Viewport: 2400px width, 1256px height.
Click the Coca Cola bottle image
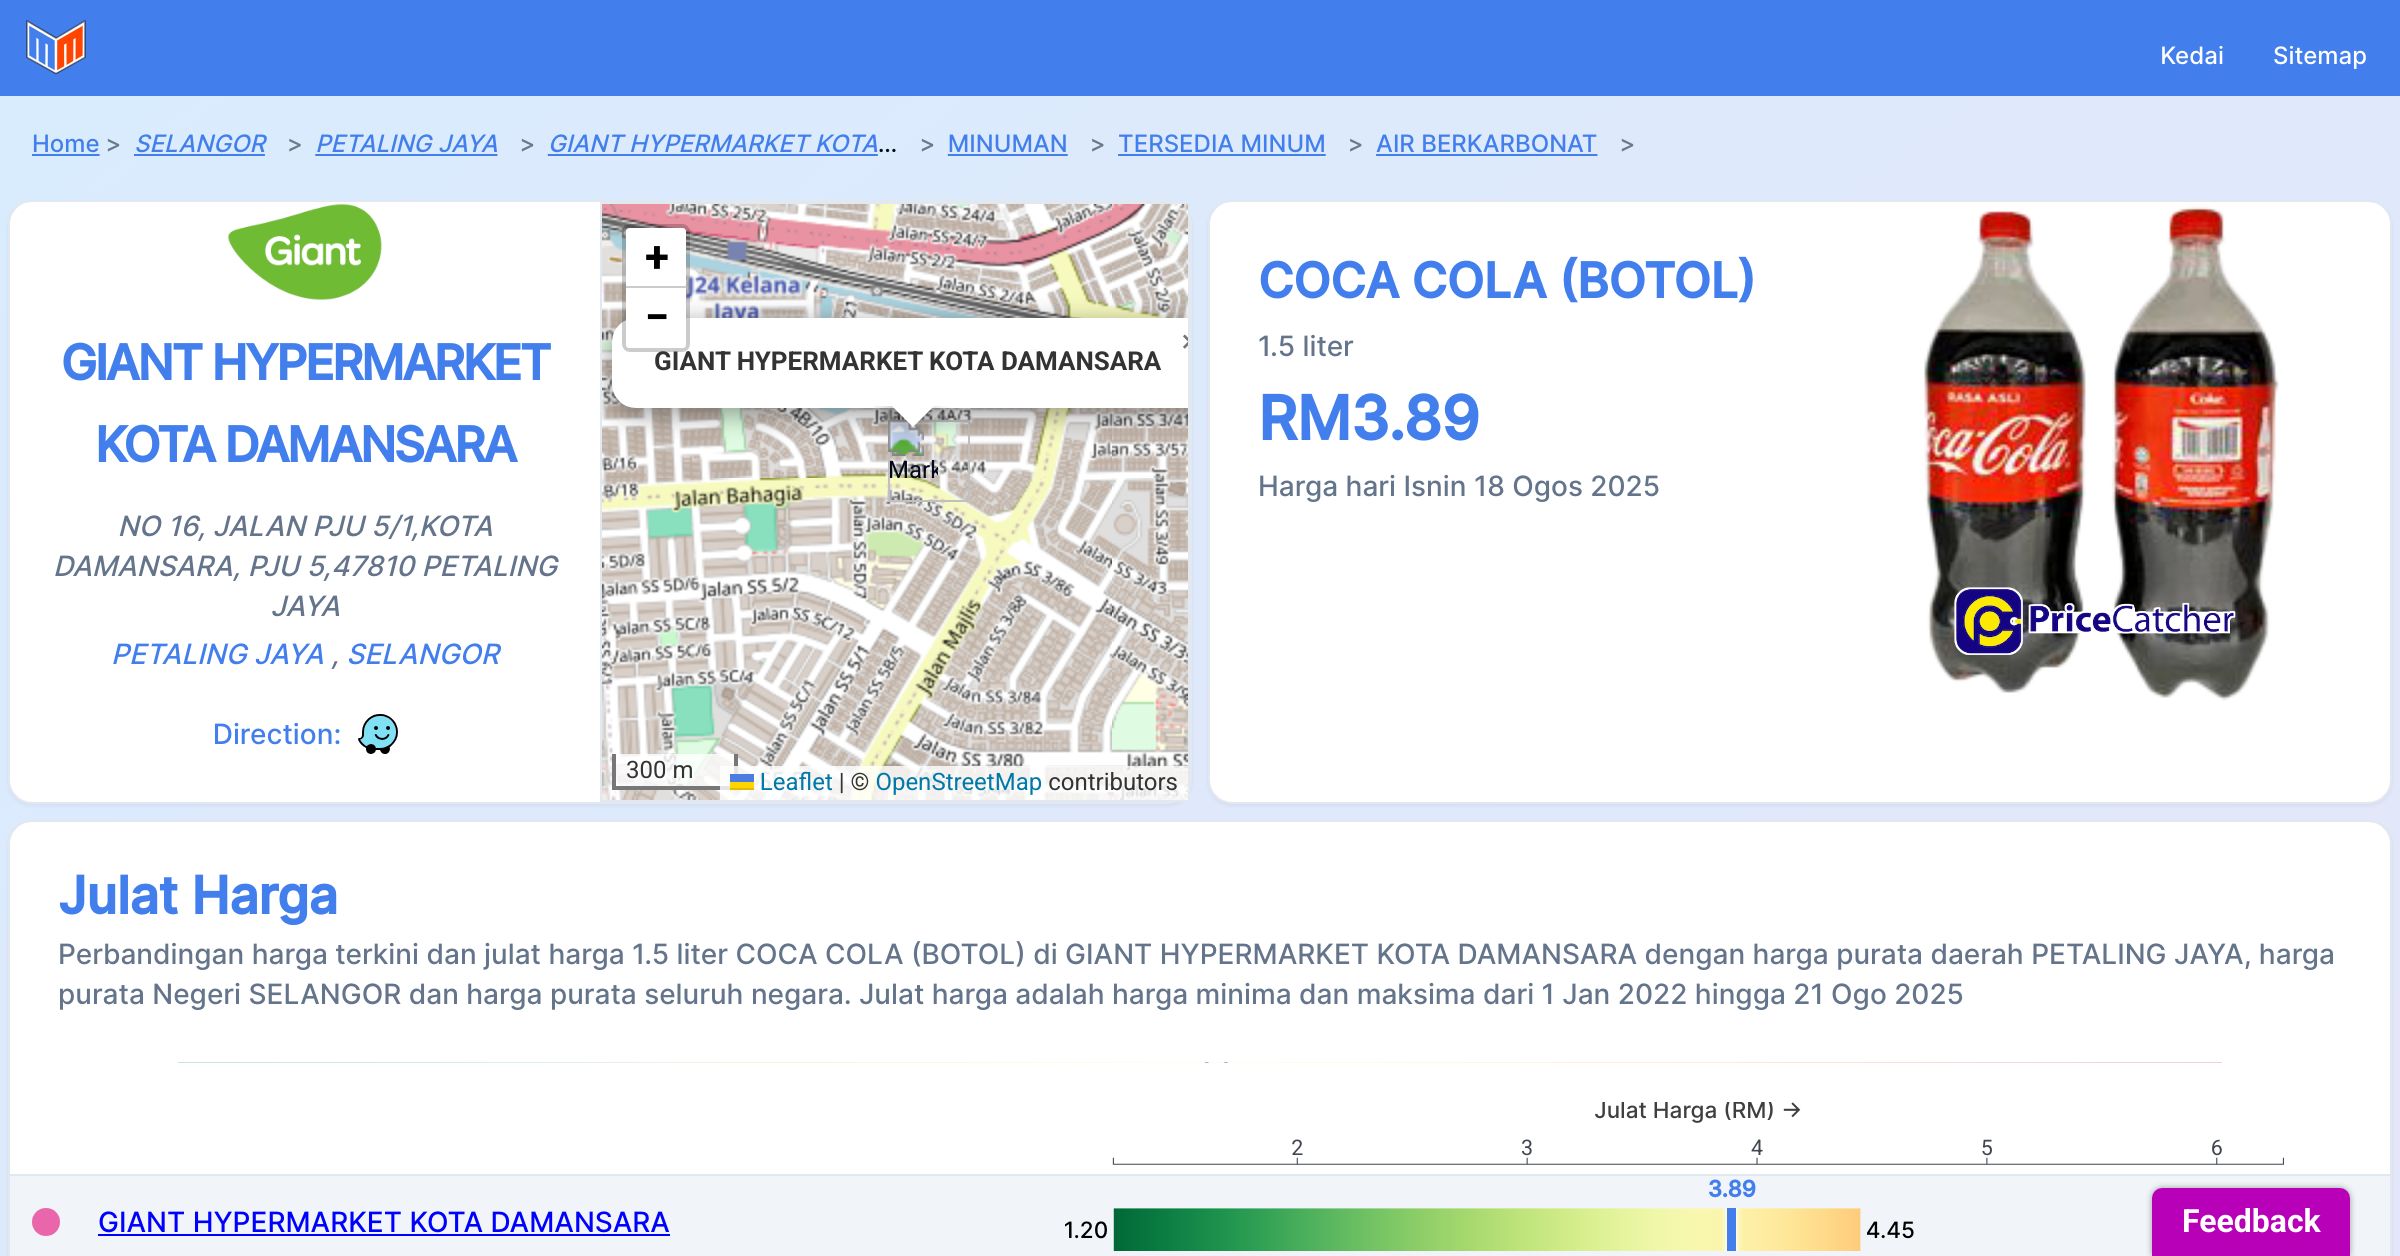click(2099, 455)
